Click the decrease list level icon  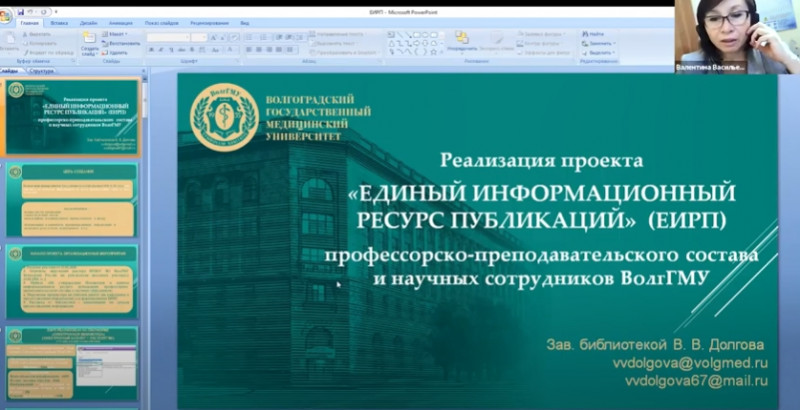coord(279,37)
